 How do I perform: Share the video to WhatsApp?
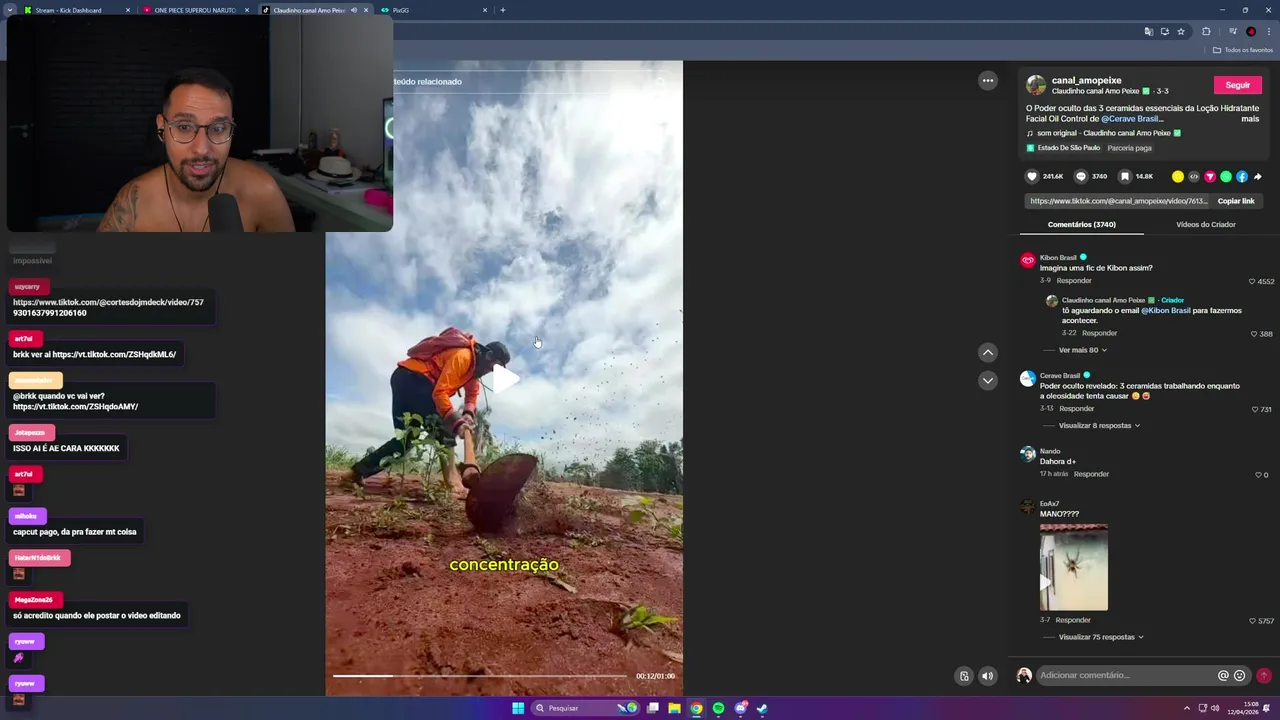pos(1226,177)
